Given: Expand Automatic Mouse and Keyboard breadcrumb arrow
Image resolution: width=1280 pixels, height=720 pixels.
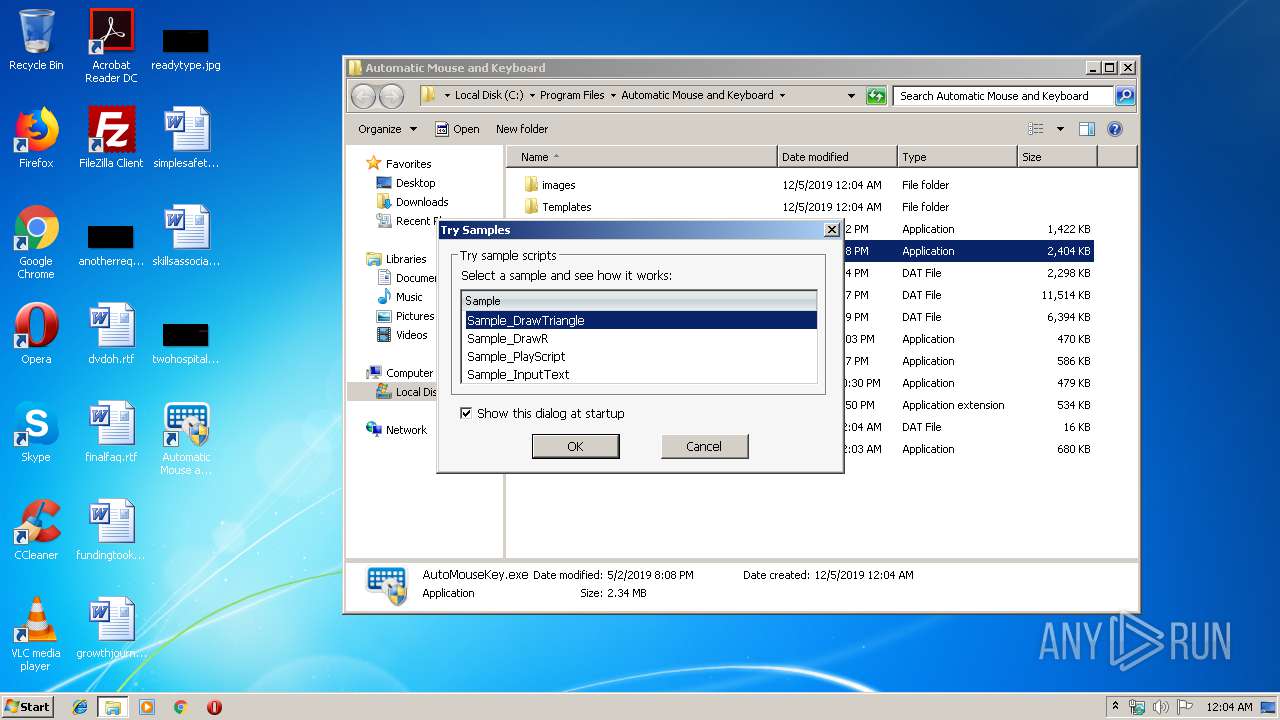Looking at the screenshot, I should click(782, 96).
